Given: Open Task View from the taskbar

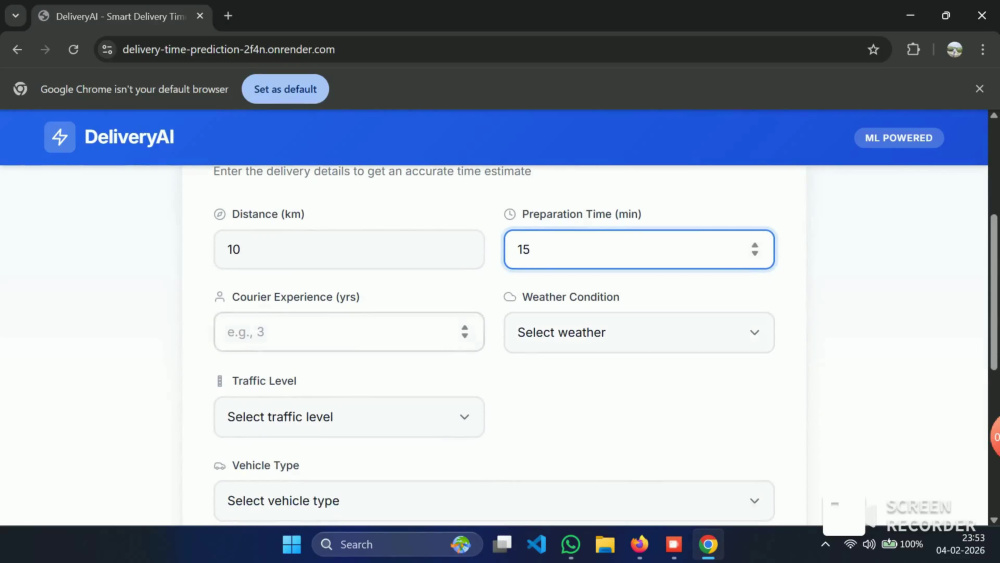Looking at the screenshot, I should point(502,545).
